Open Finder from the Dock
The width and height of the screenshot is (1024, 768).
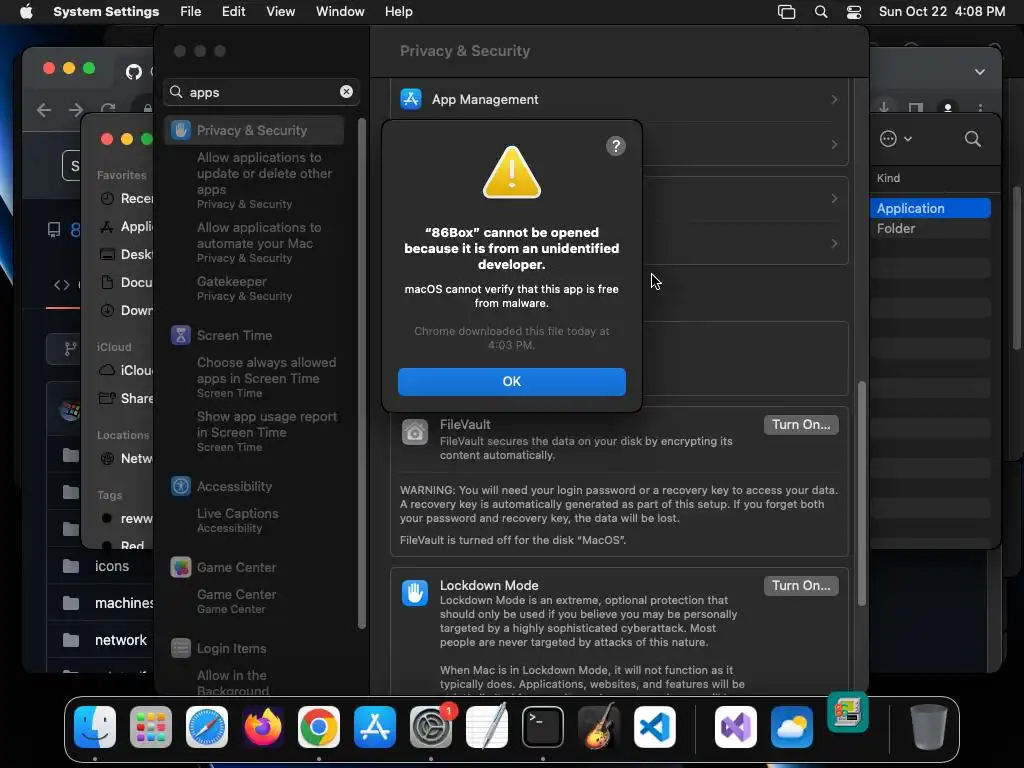coord(95,727)
